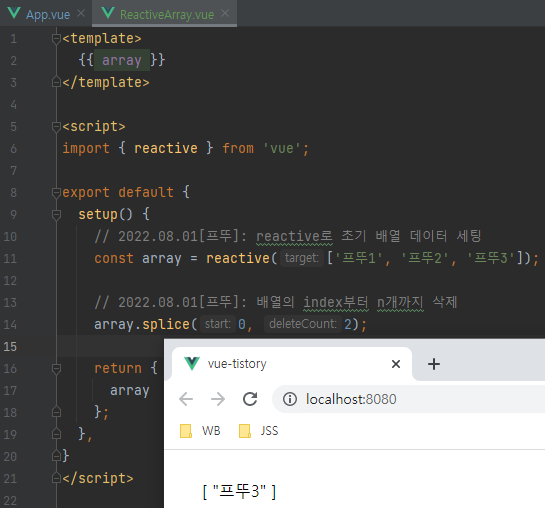Click the array identifier on line 17
This screenshot has height=508, width=545.
(x=130, y=391)
